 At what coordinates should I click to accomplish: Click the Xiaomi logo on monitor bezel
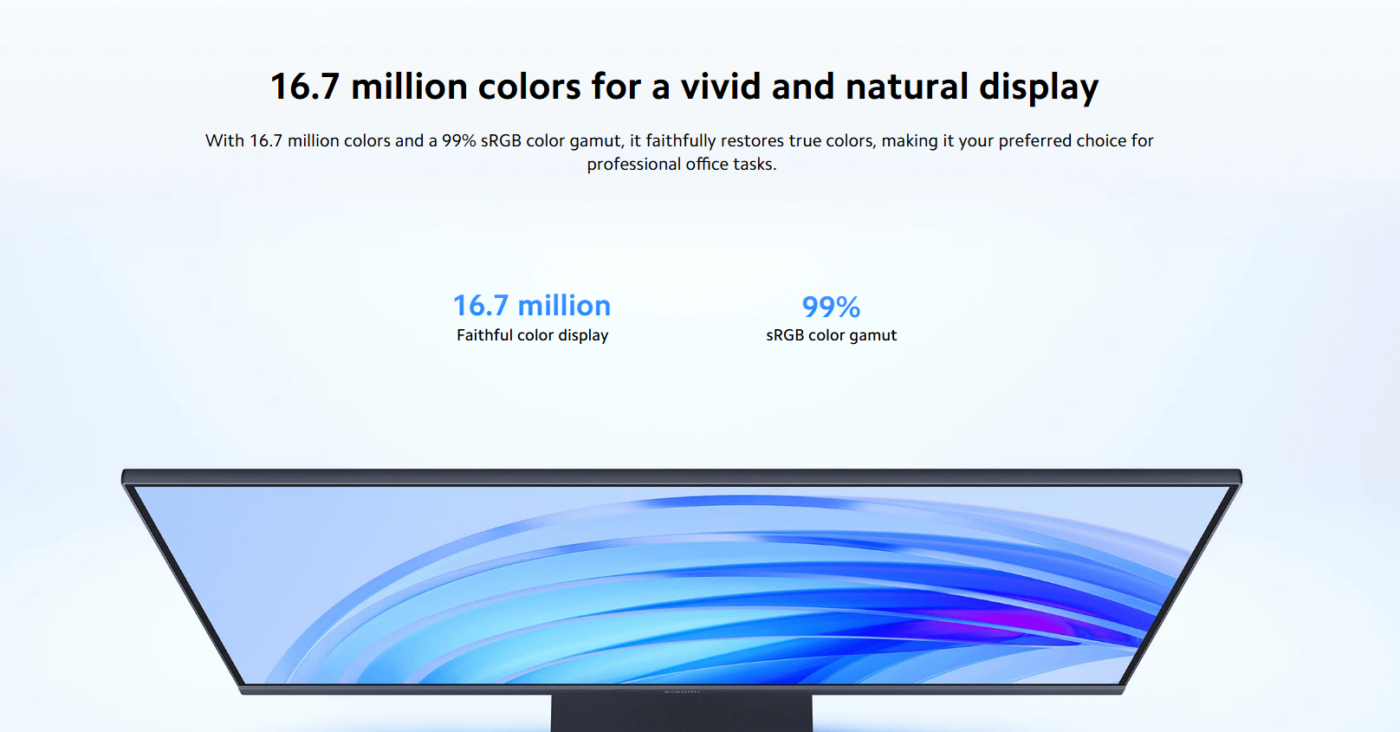tap(682, 690)
